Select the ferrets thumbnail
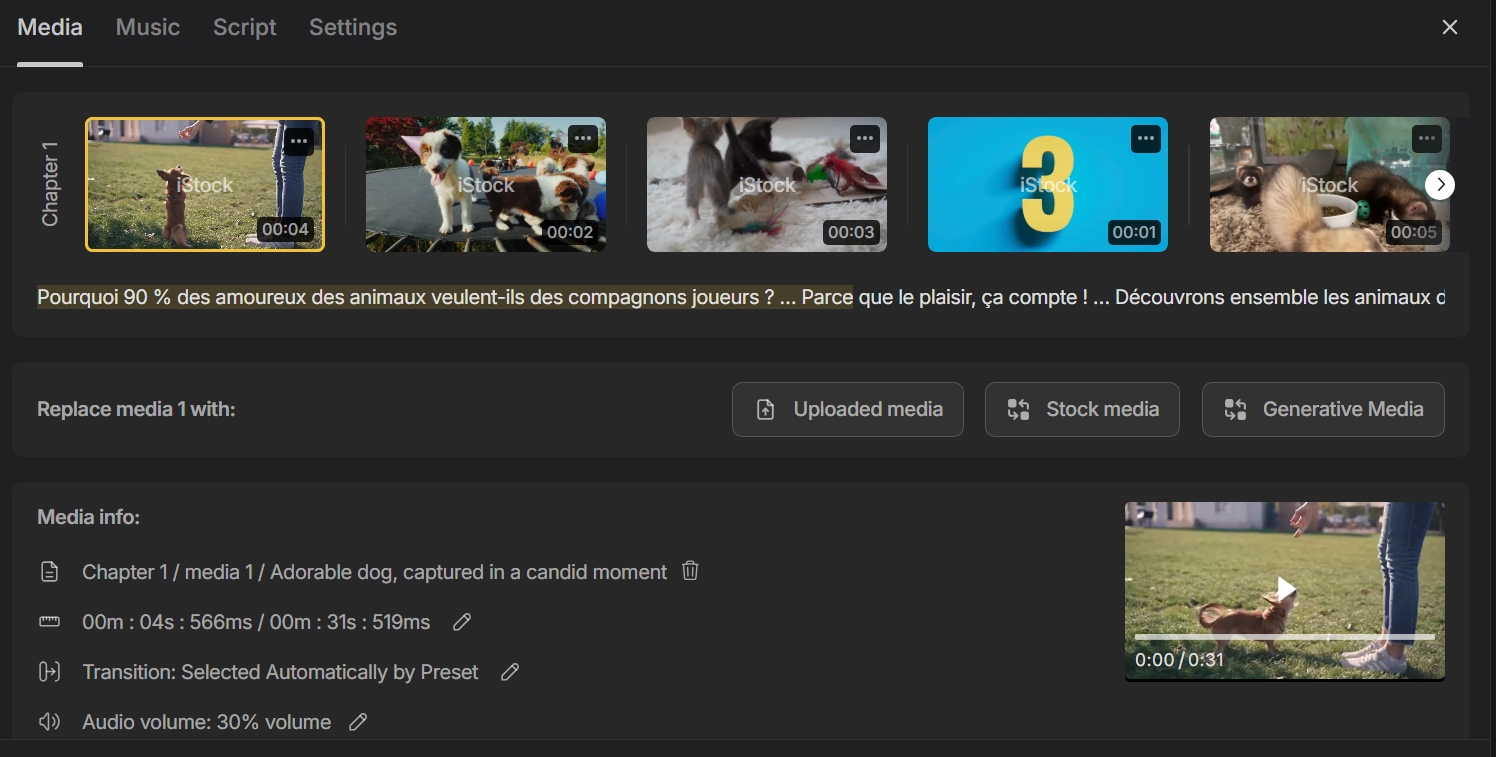 pyautogui.click(x=1330, y=184)
